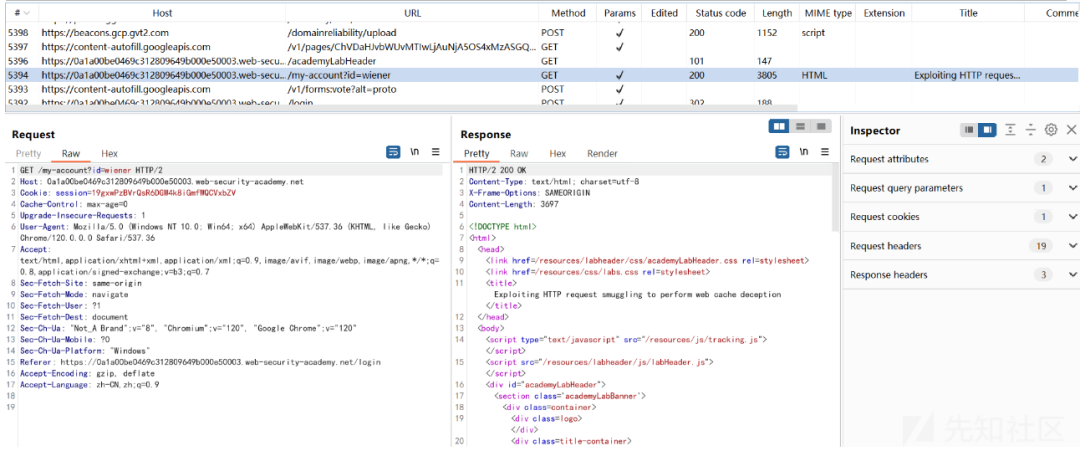Sort table by MIME type column

pos(827,12)
